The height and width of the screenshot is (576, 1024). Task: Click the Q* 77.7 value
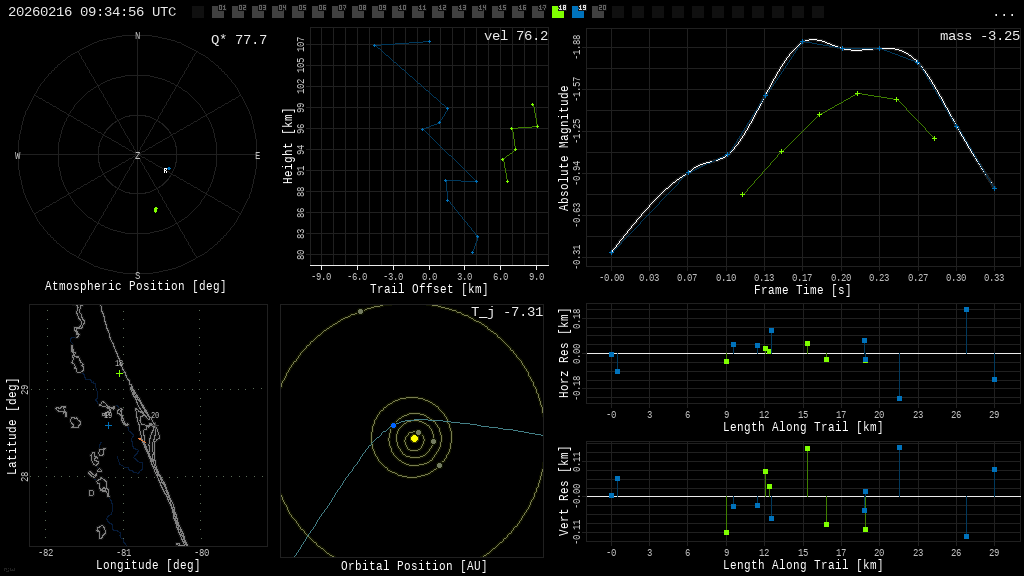(239, 40)
